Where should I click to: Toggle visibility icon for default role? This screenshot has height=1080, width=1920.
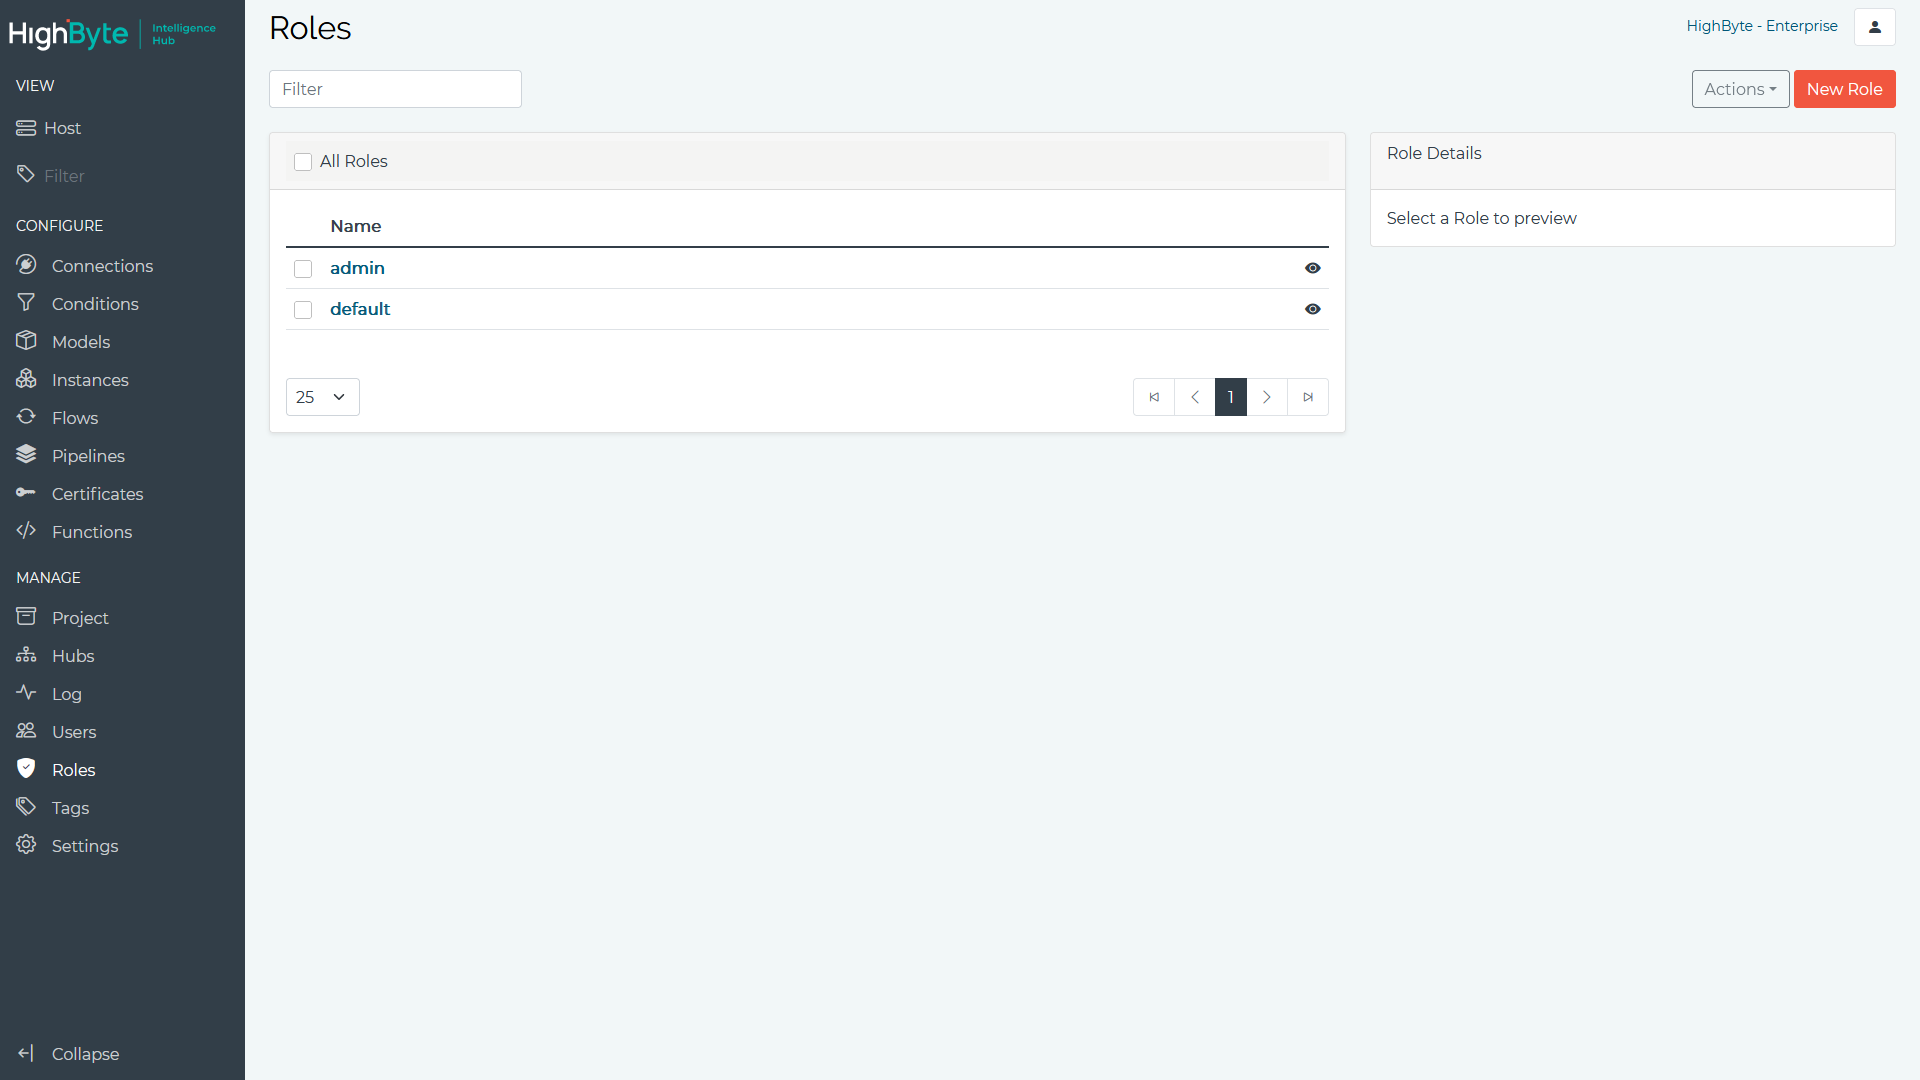[1312, 307]
